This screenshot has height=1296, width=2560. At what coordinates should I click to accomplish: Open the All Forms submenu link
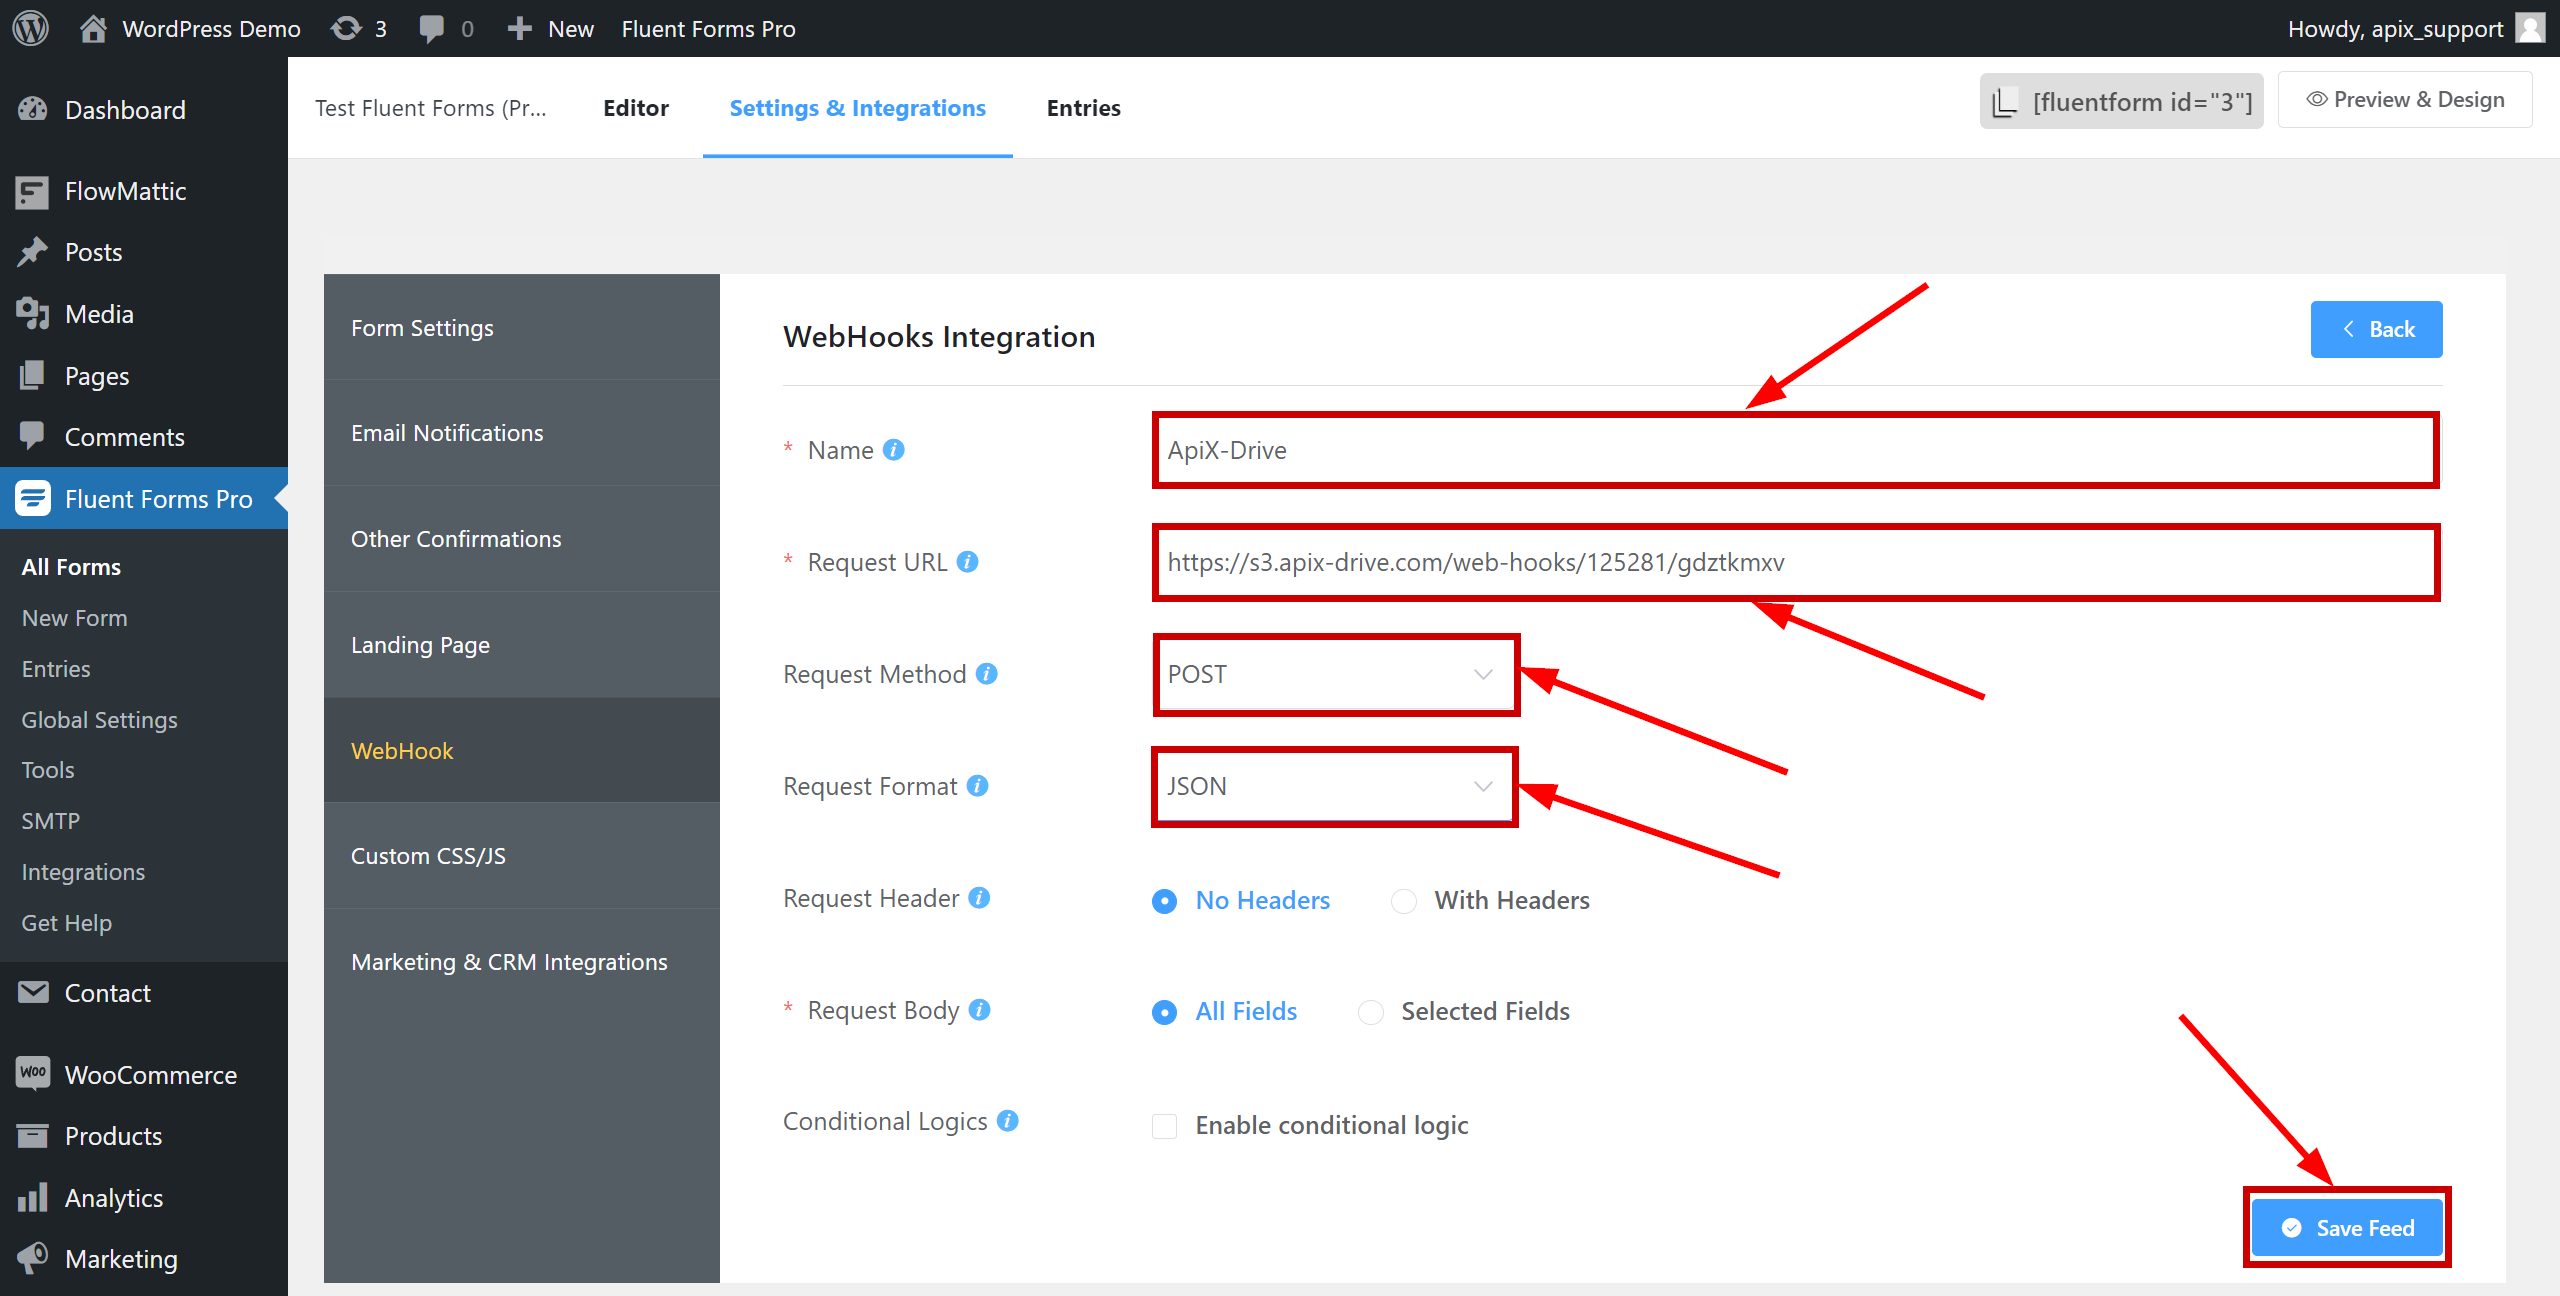coord(71,567)
